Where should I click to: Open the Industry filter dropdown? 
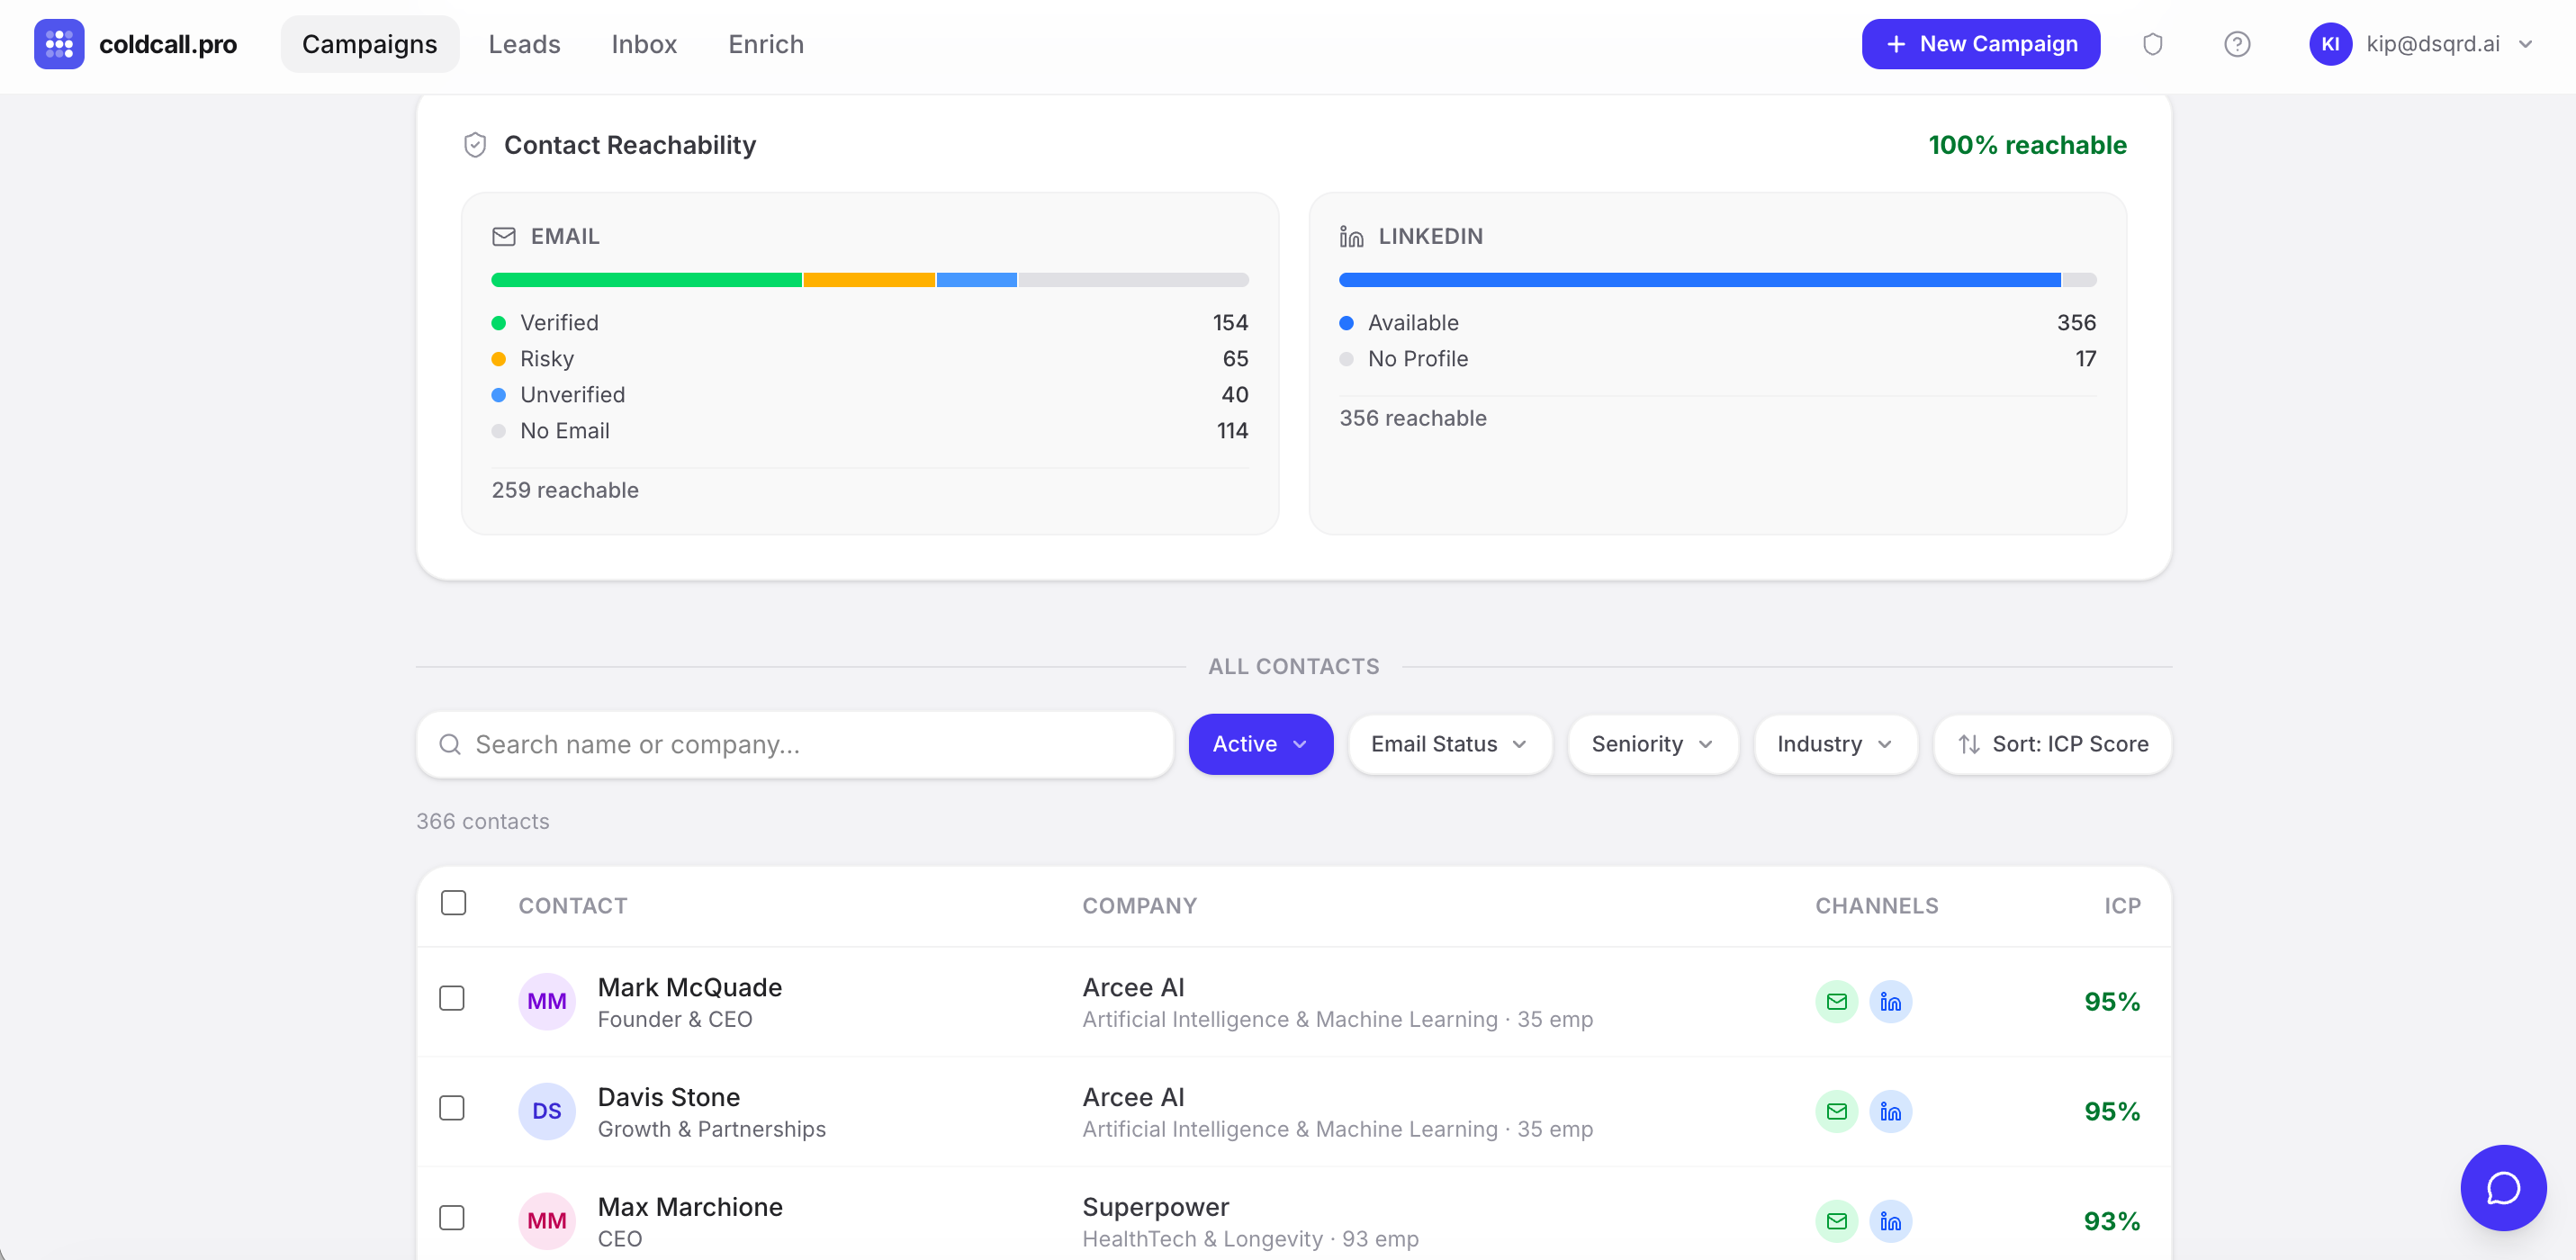pyautogui.click(x=1834, y=744)
